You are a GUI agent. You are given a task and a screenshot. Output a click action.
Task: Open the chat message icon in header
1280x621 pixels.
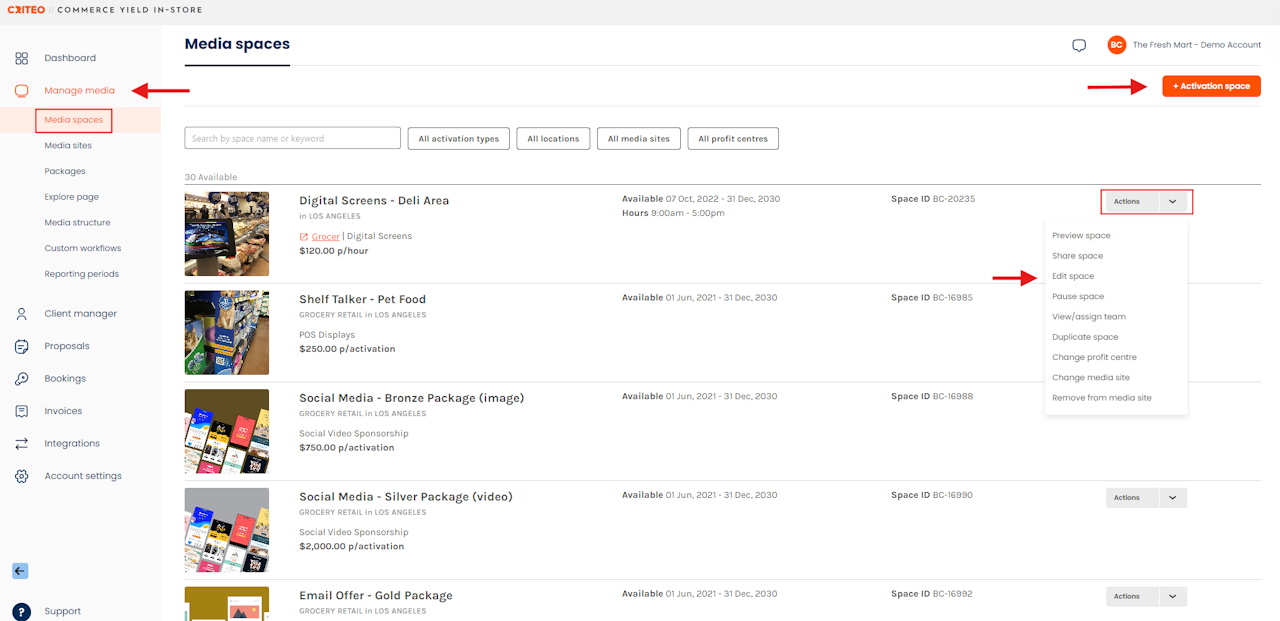click(1079, 45)
